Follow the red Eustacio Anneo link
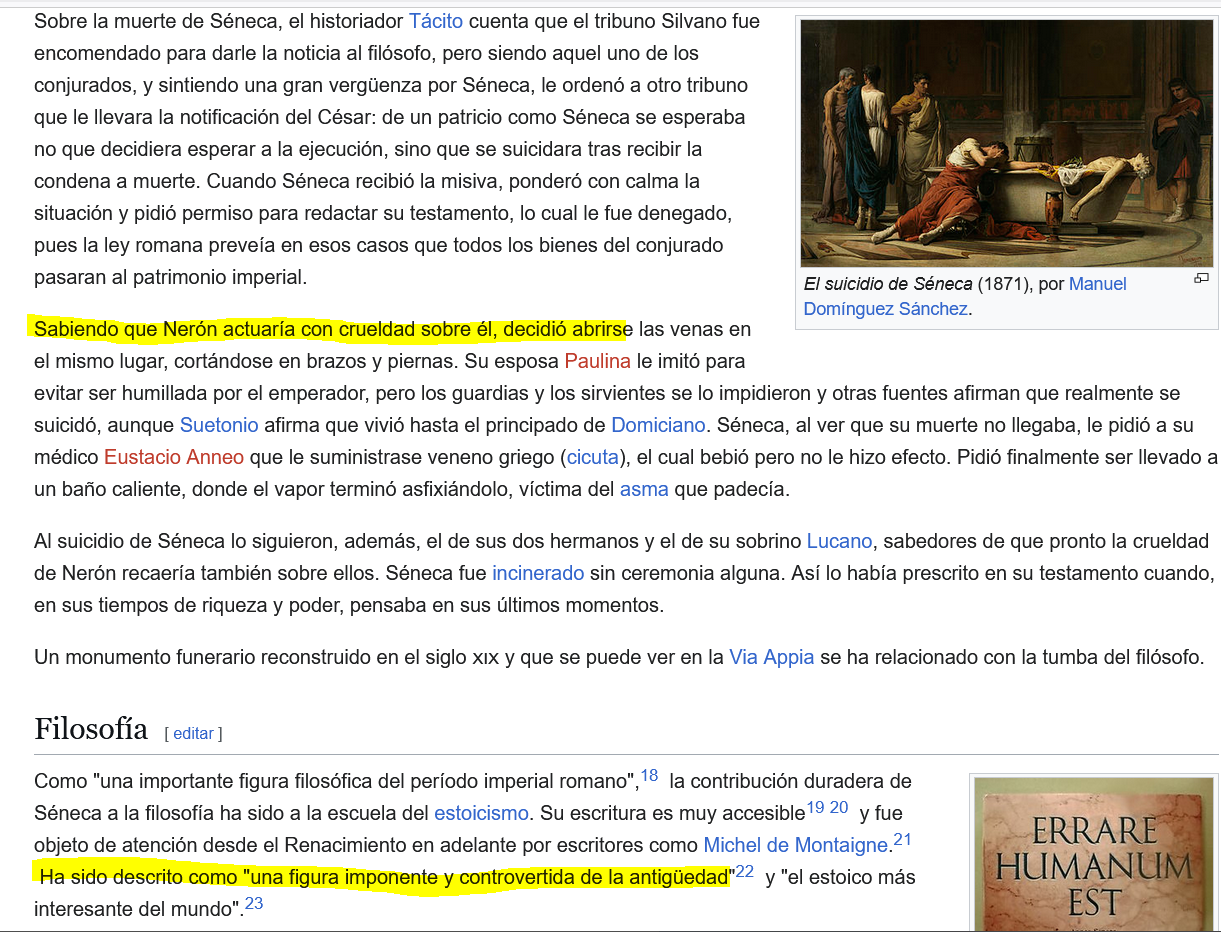 pos(174,457)
